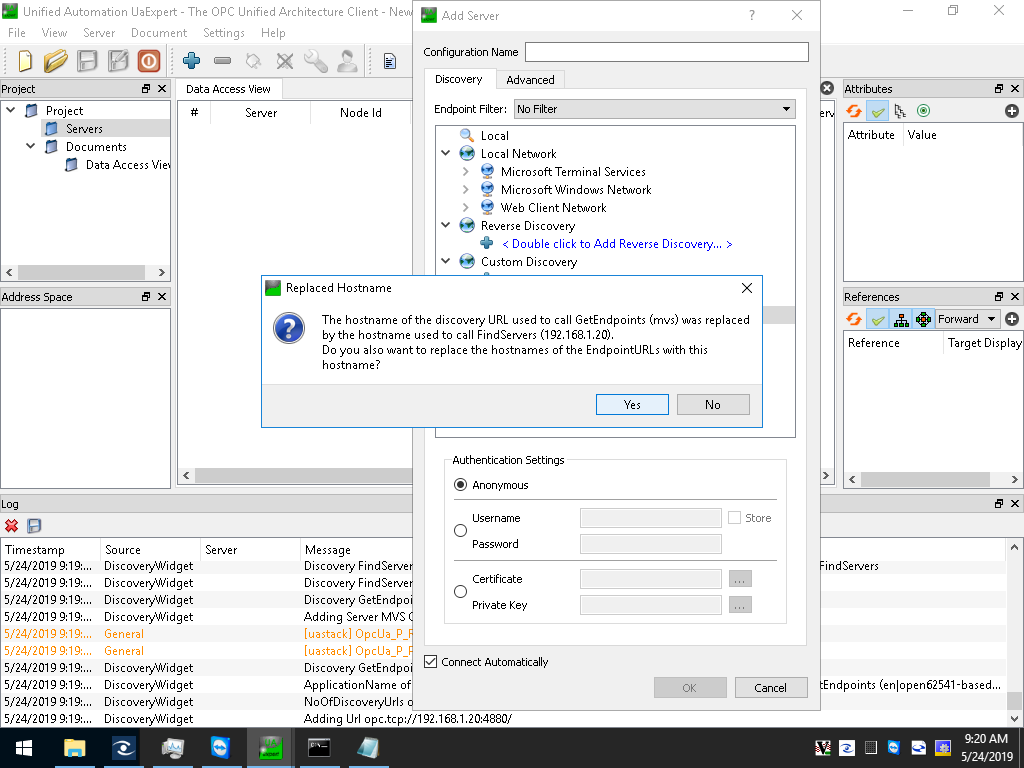The width and height of the screenshot is (1024, 768).
Task: Toggle the hierarchy tree button in References
Action: (x=901, y=319)
